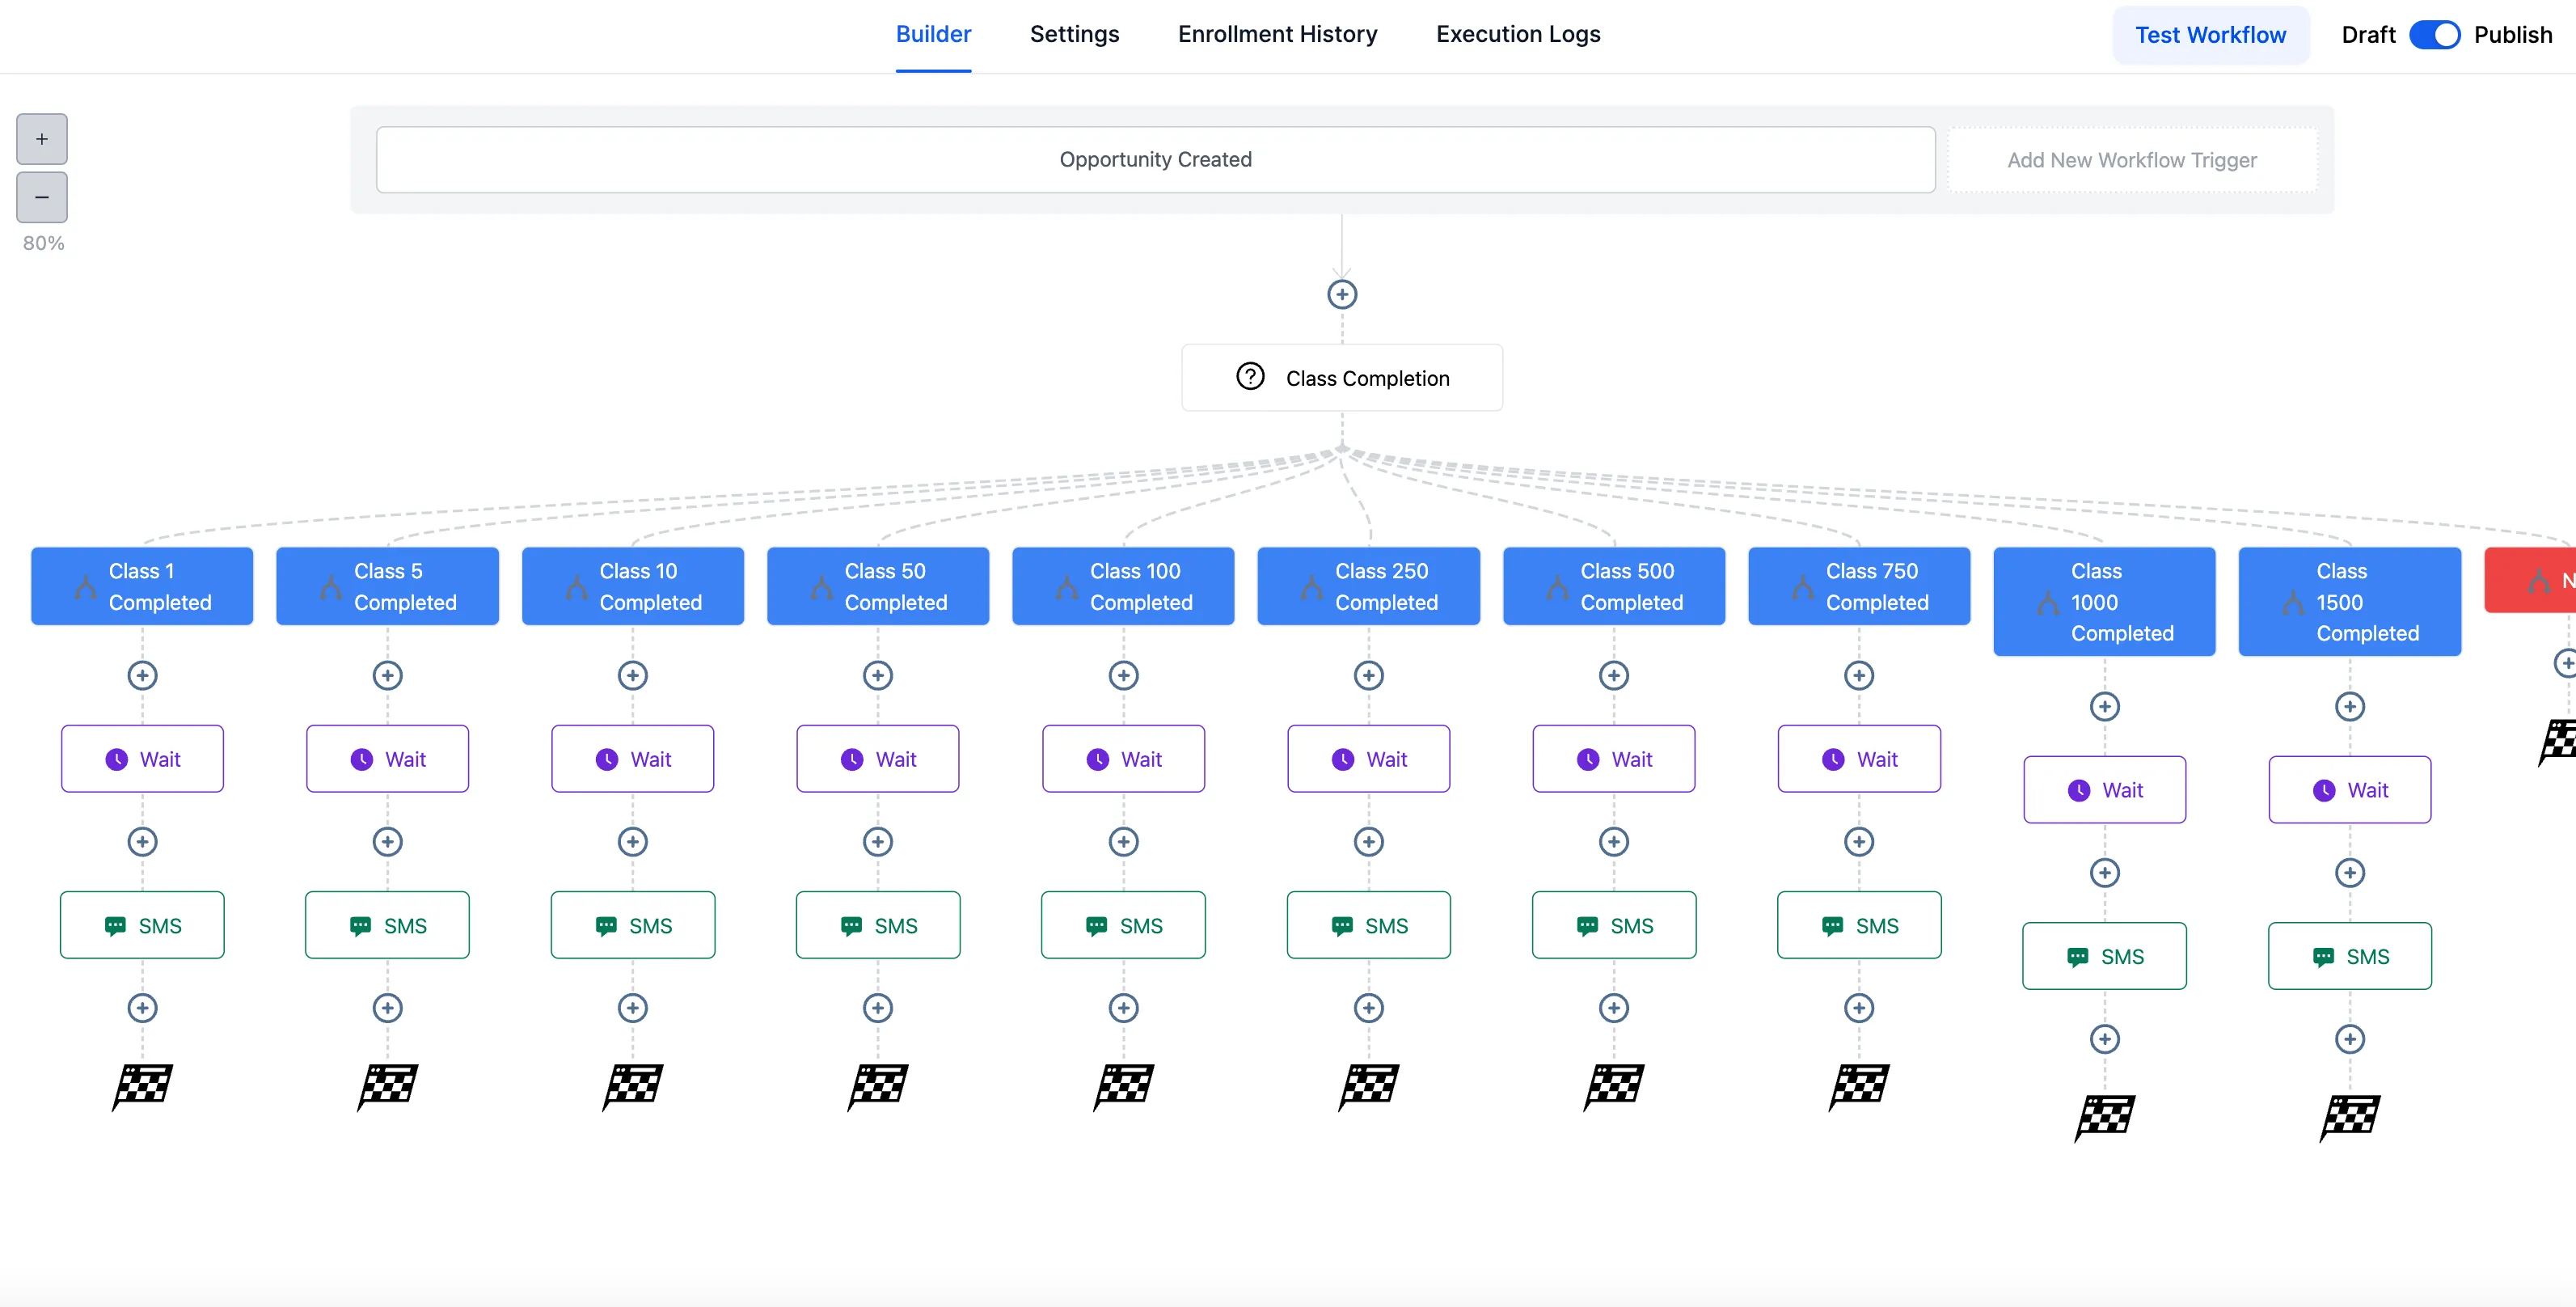
Task: Select the Class 500 Completed branch
Action: (1614, 586)
